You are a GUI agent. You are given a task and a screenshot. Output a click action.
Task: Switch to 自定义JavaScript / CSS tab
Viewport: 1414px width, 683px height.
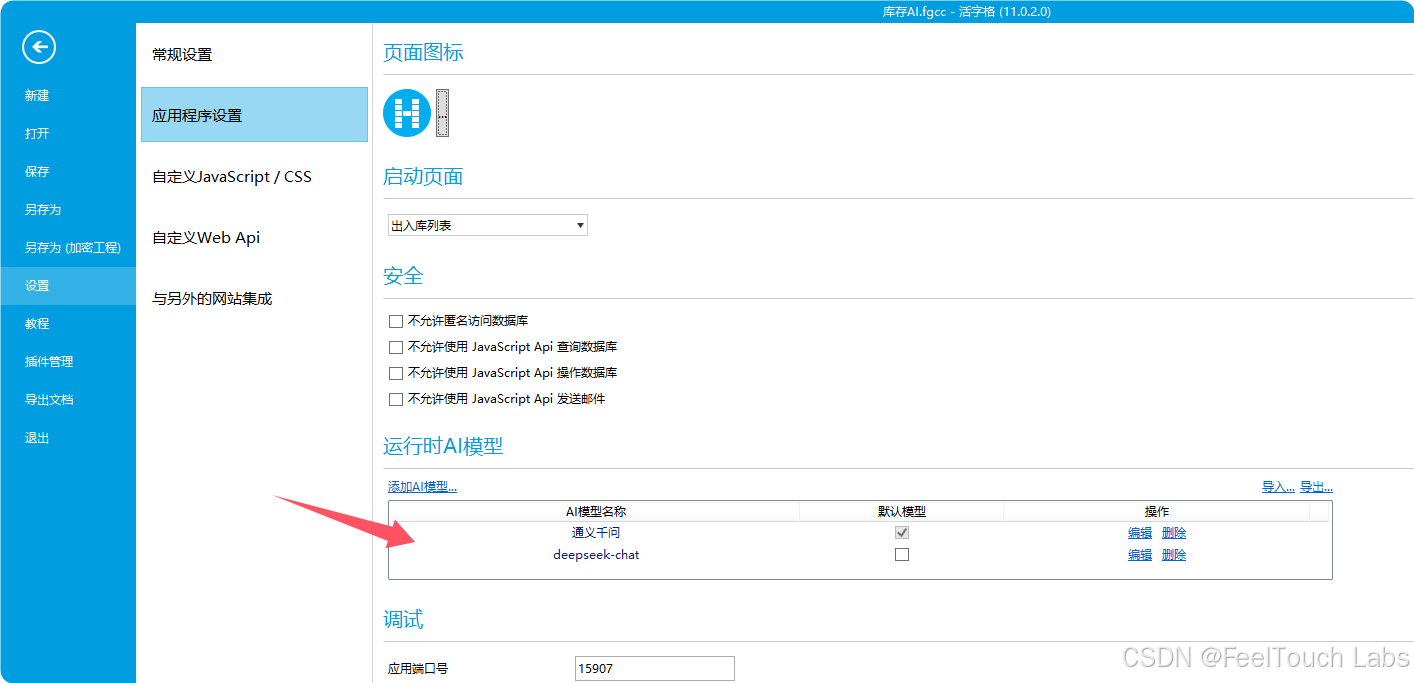[x=254, y=177]
